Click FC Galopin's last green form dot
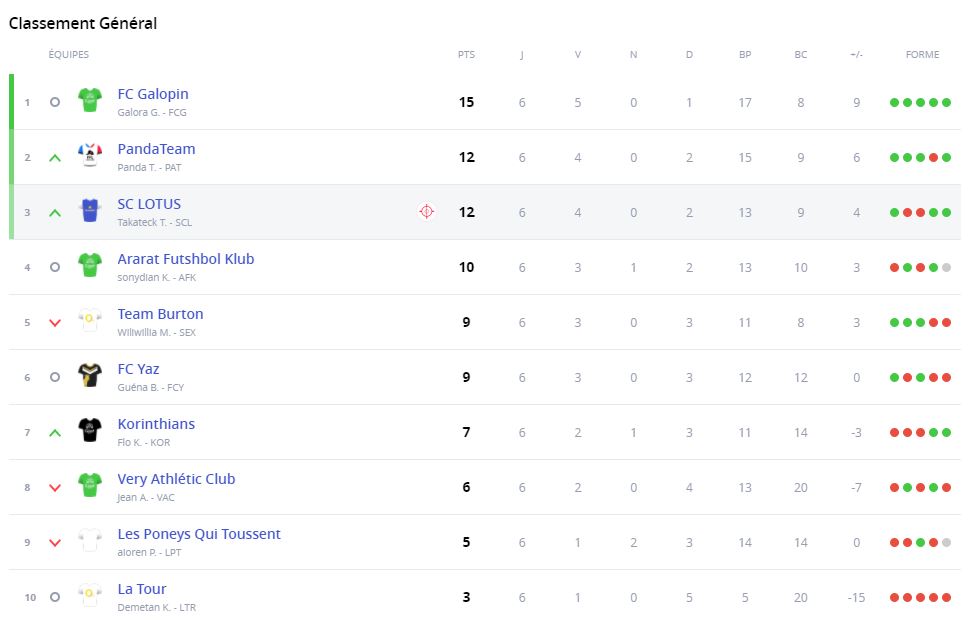This screenshot has width=972, height=625. pos(946,102)
